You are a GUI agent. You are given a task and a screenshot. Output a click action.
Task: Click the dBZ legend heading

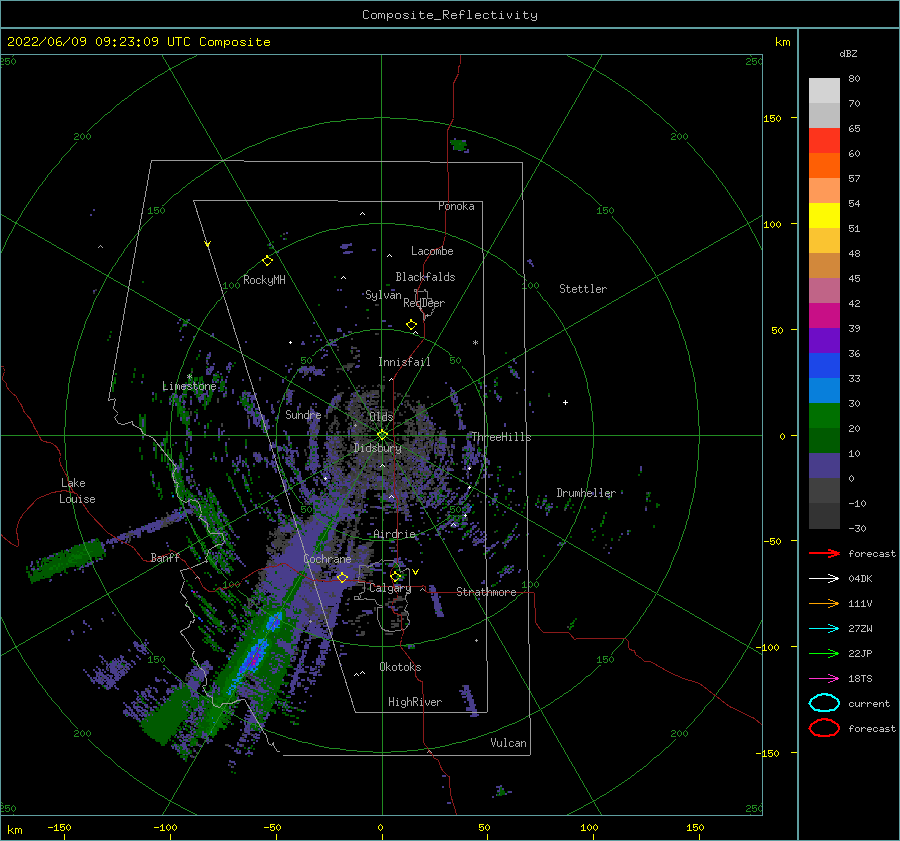pyautogui.click(x=848, y=53)
